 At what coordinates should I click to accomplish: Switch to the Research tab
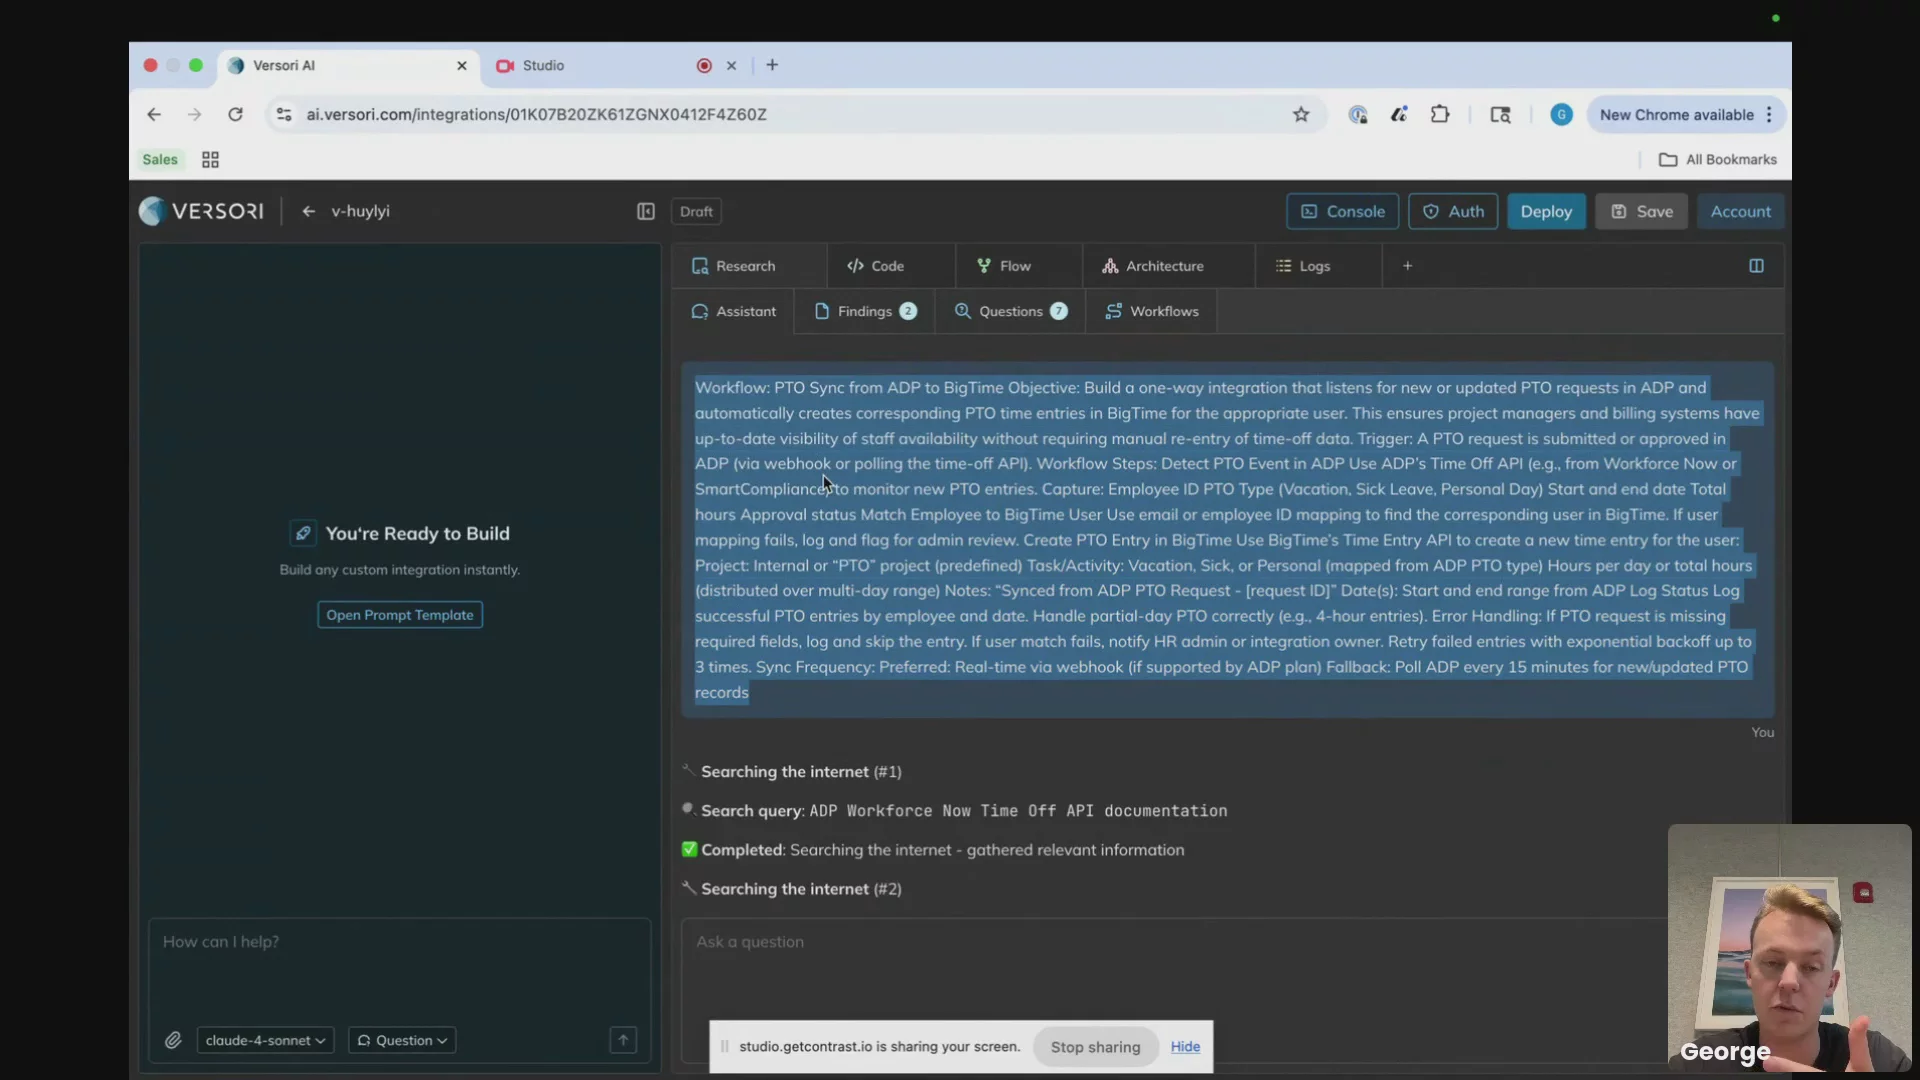coord(734,266)
